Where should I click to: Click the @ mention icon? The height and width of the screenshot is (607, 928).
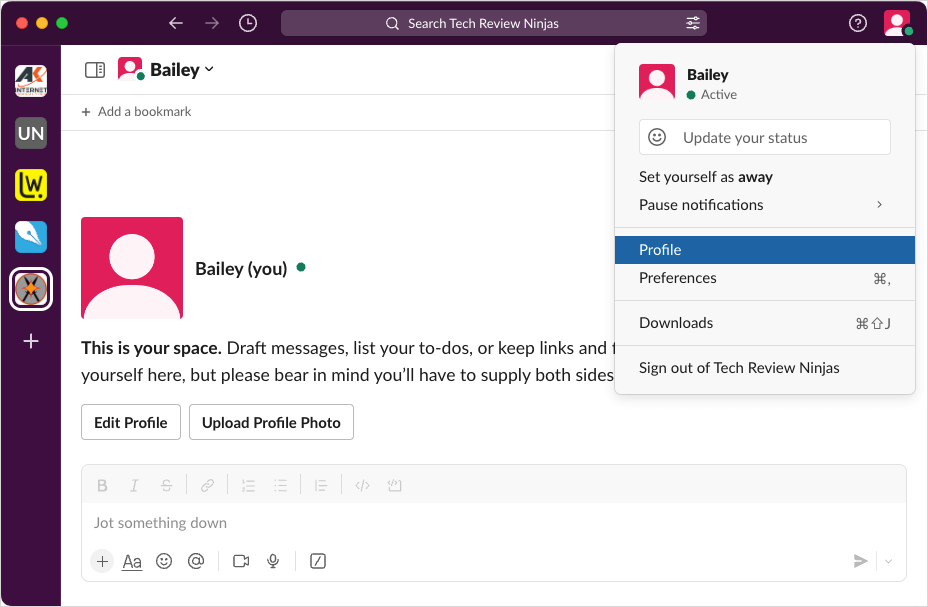click(x=196, y=561)
